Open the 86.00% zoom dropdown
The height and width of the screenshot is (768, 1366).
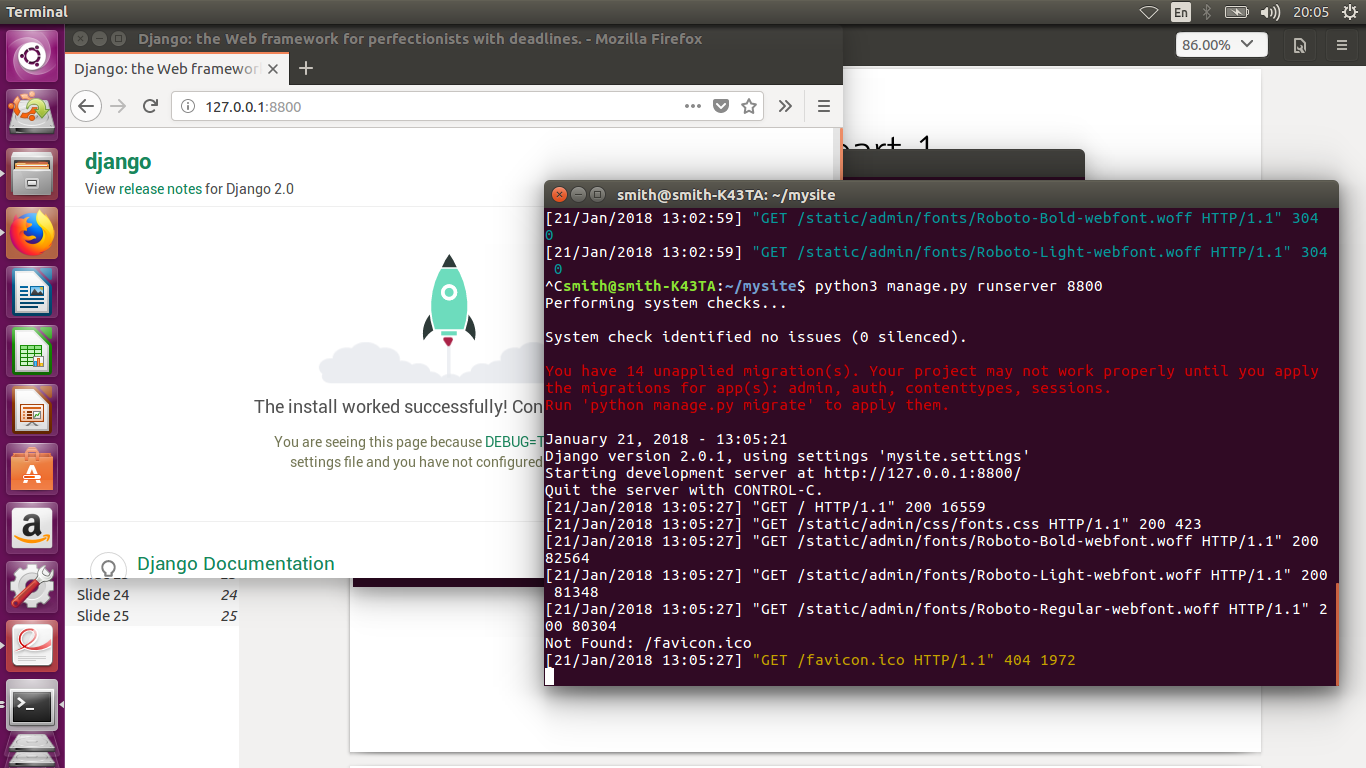click(x=1221, y=45)
